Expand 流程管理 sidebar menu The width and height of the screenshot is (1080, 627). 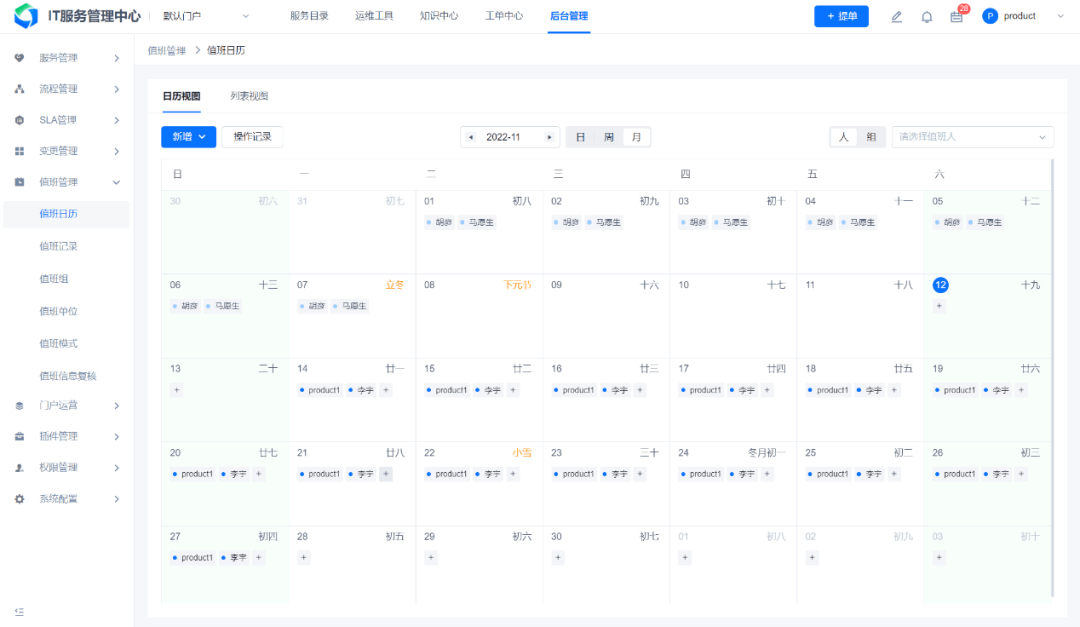[116, 89]
